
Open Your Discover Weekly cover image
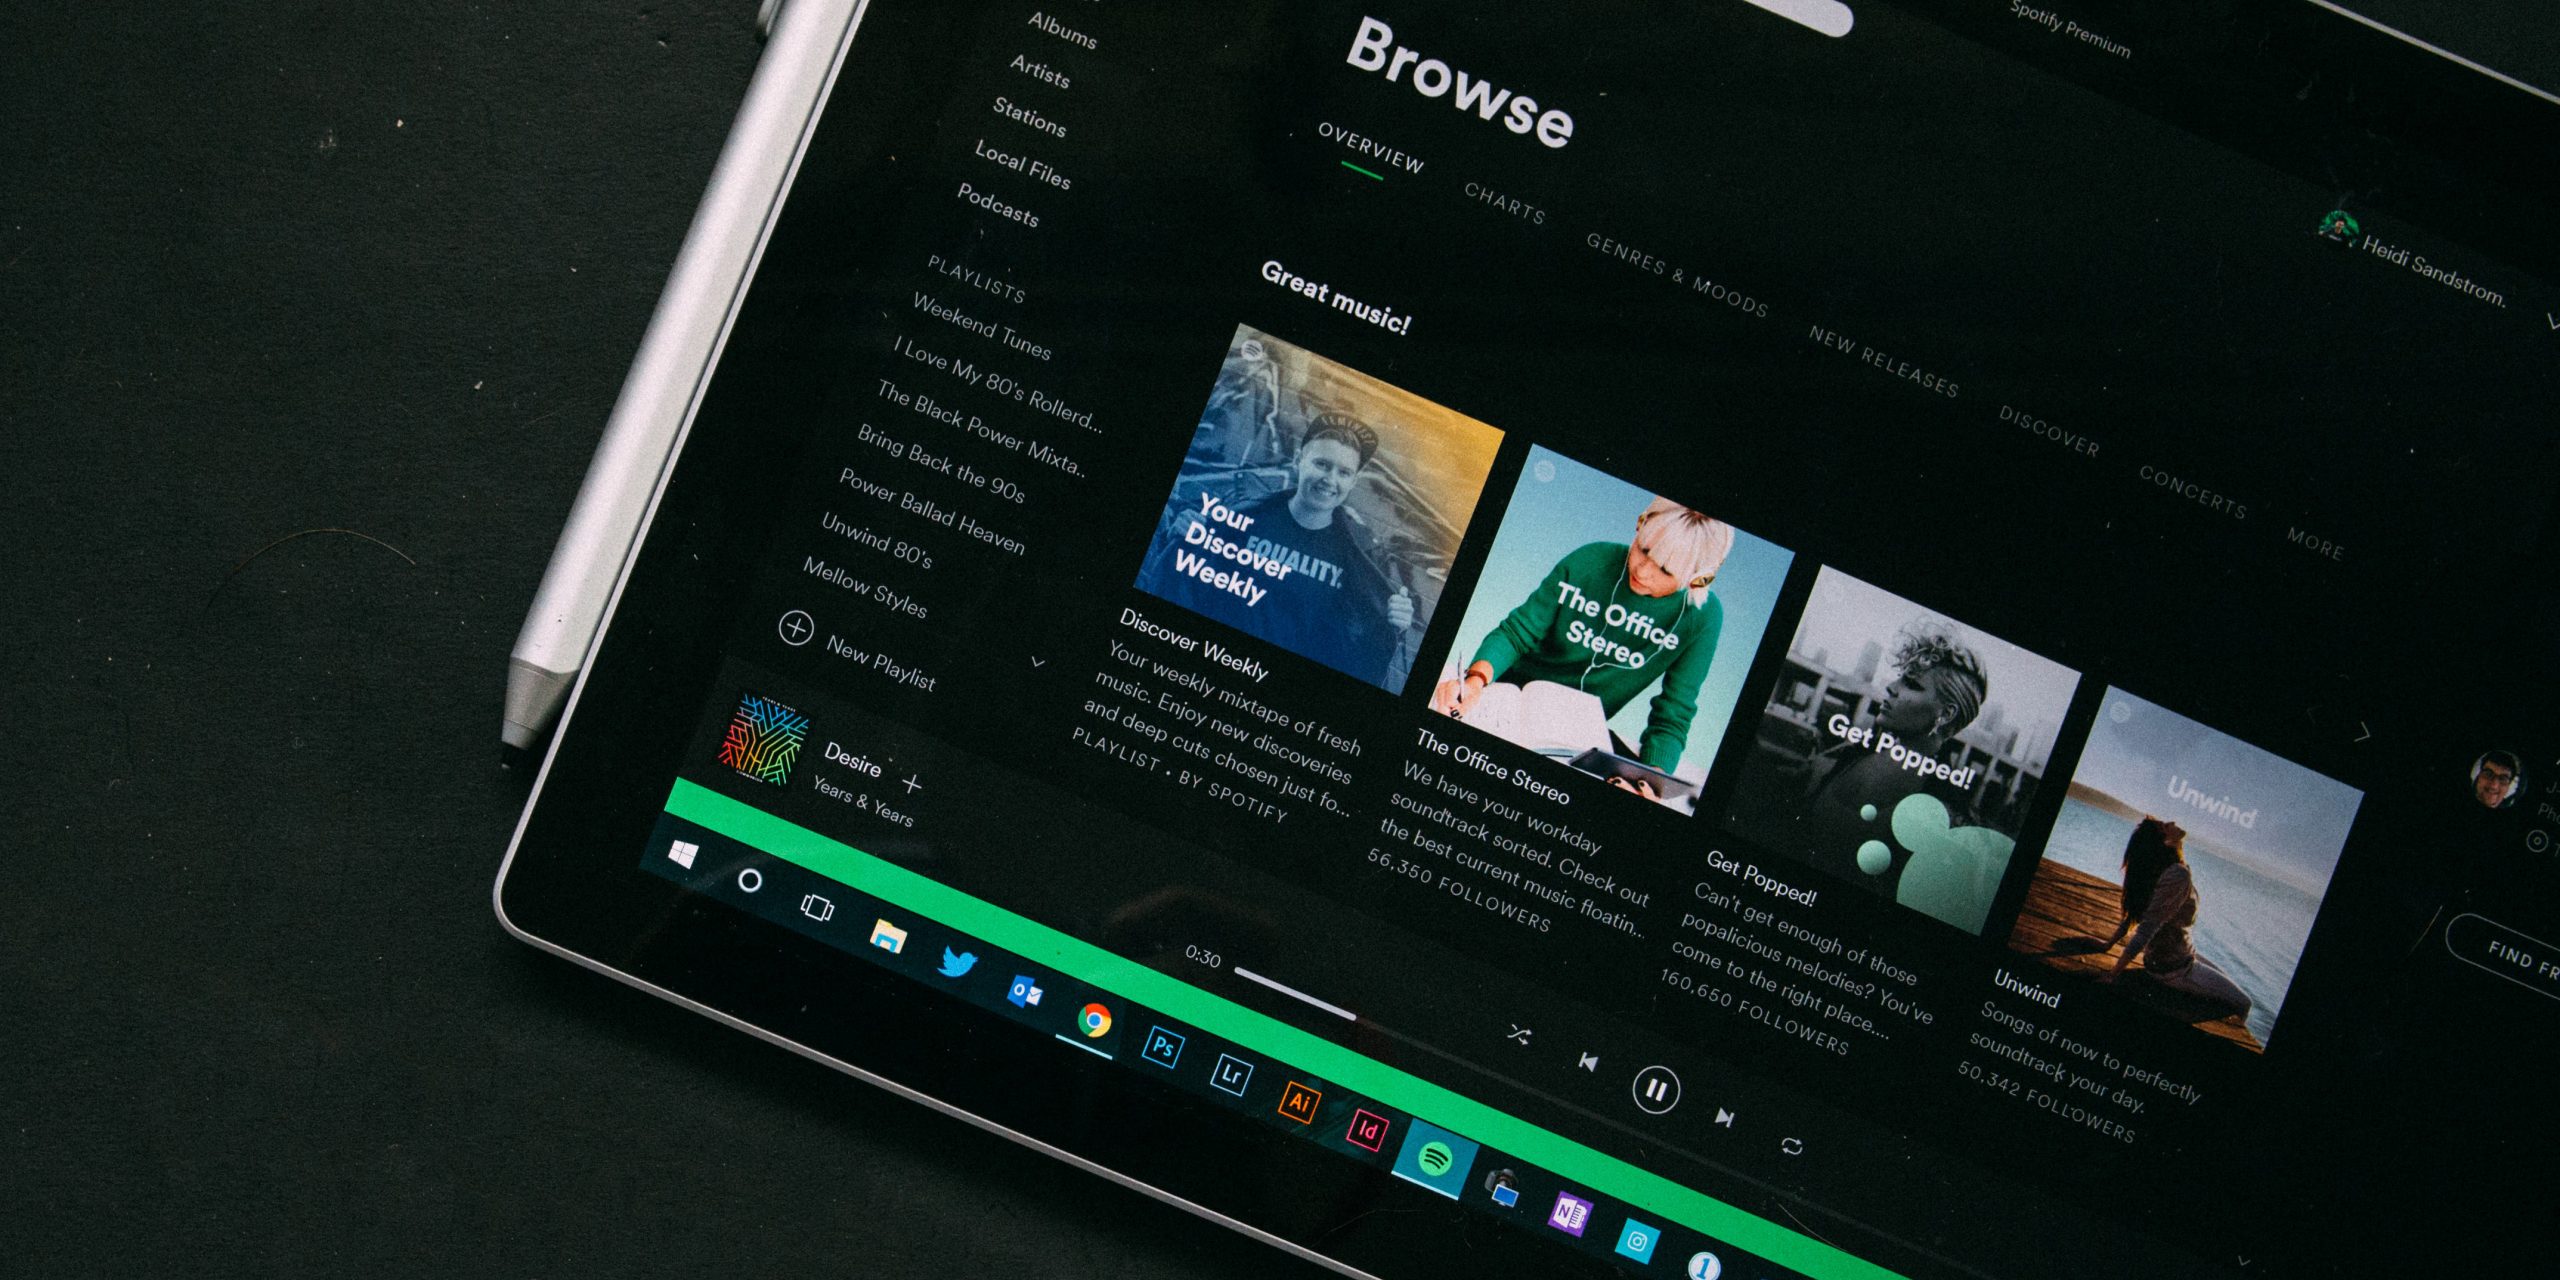pyautogui.click(x=1319, y=508)
